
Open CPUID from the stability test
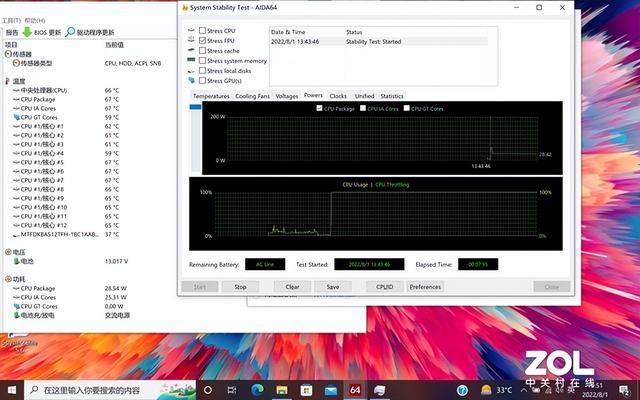tap(384, 287)
